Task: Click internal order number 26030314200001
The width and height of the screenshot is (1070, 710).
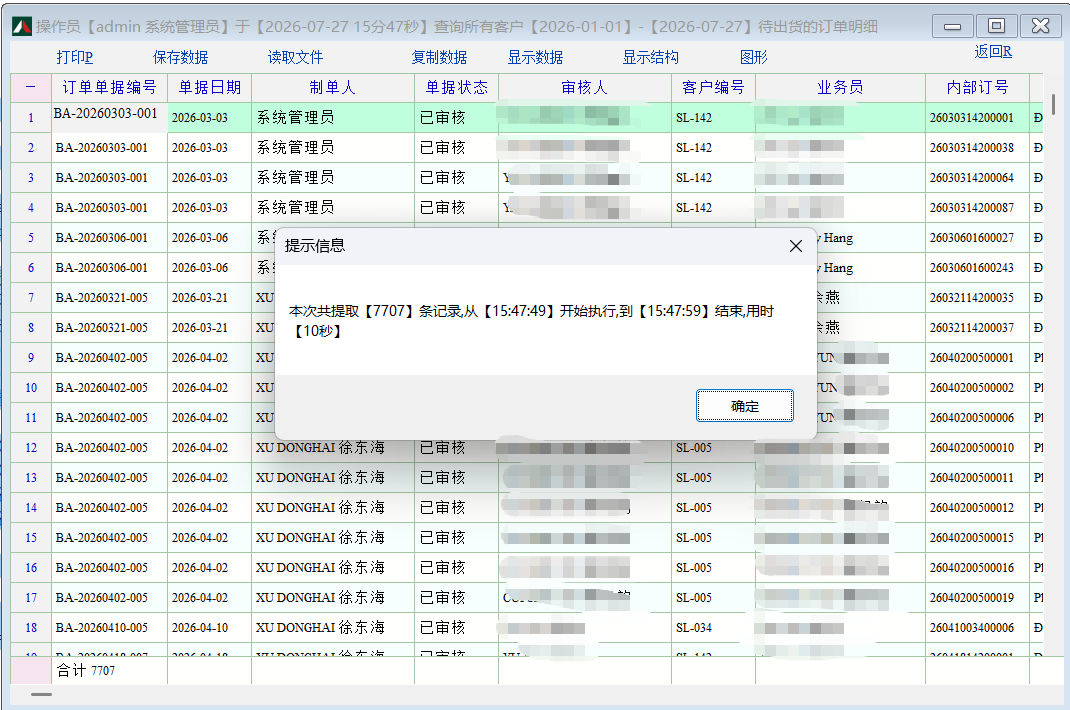Action: click(x=977, y=117)
